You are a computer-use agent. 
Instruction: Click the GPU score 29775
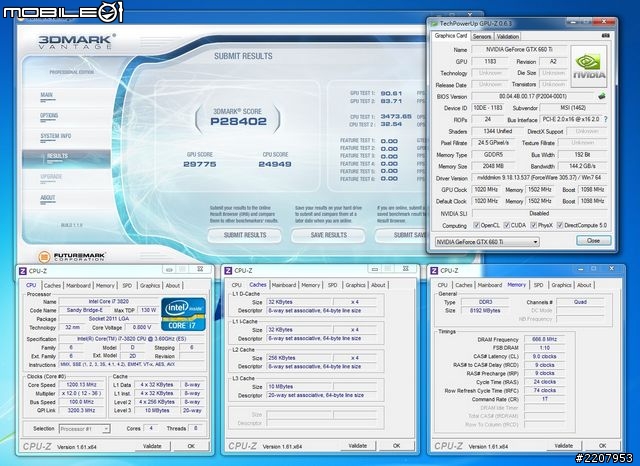click(x=200, y=164)
